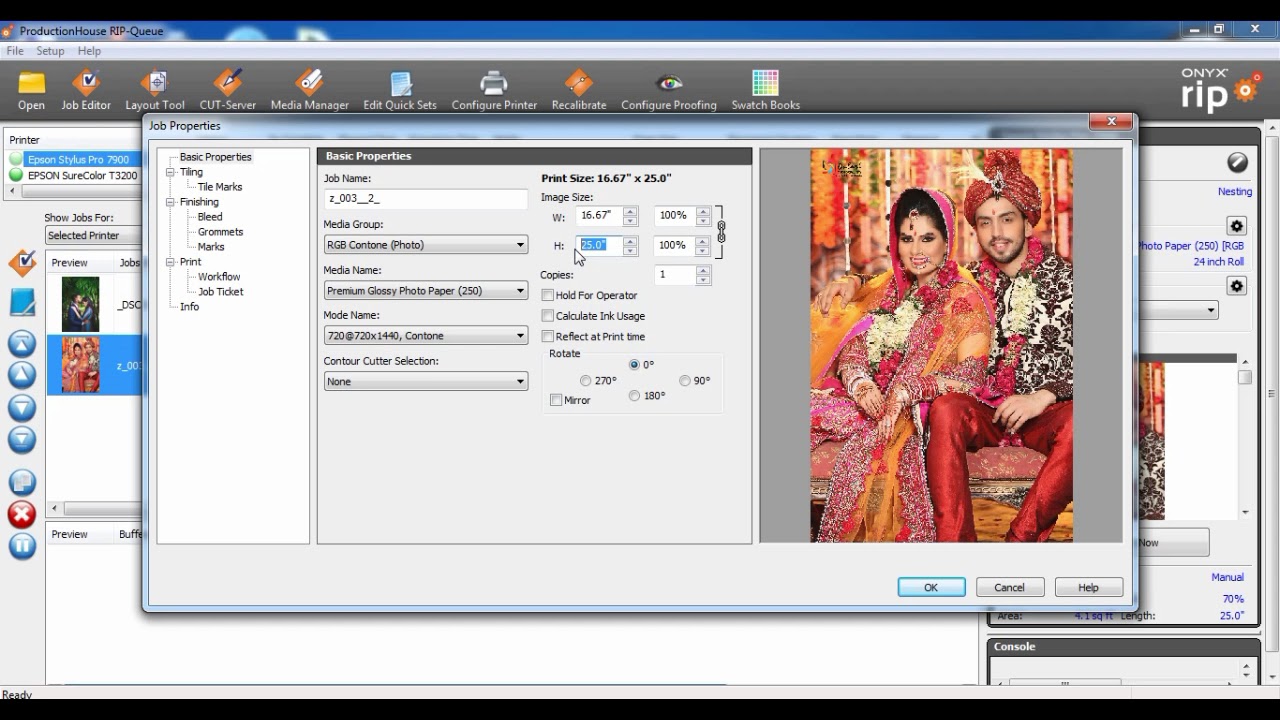Viewport: 1280px width, 720px height.
Task: Click the Recalibrate toolbar icon
Action: [578, 84]
